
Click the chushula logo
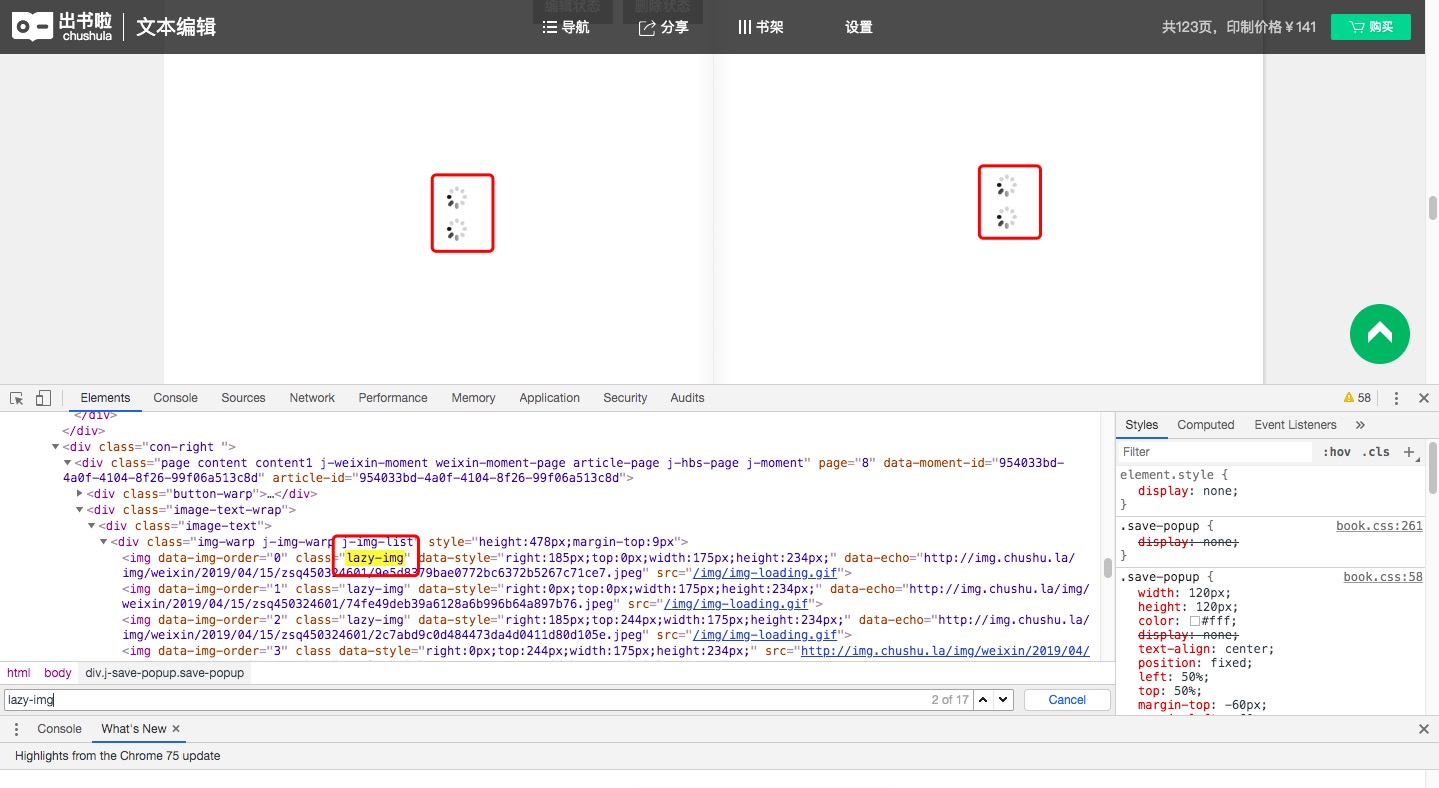tap(62, 27)
